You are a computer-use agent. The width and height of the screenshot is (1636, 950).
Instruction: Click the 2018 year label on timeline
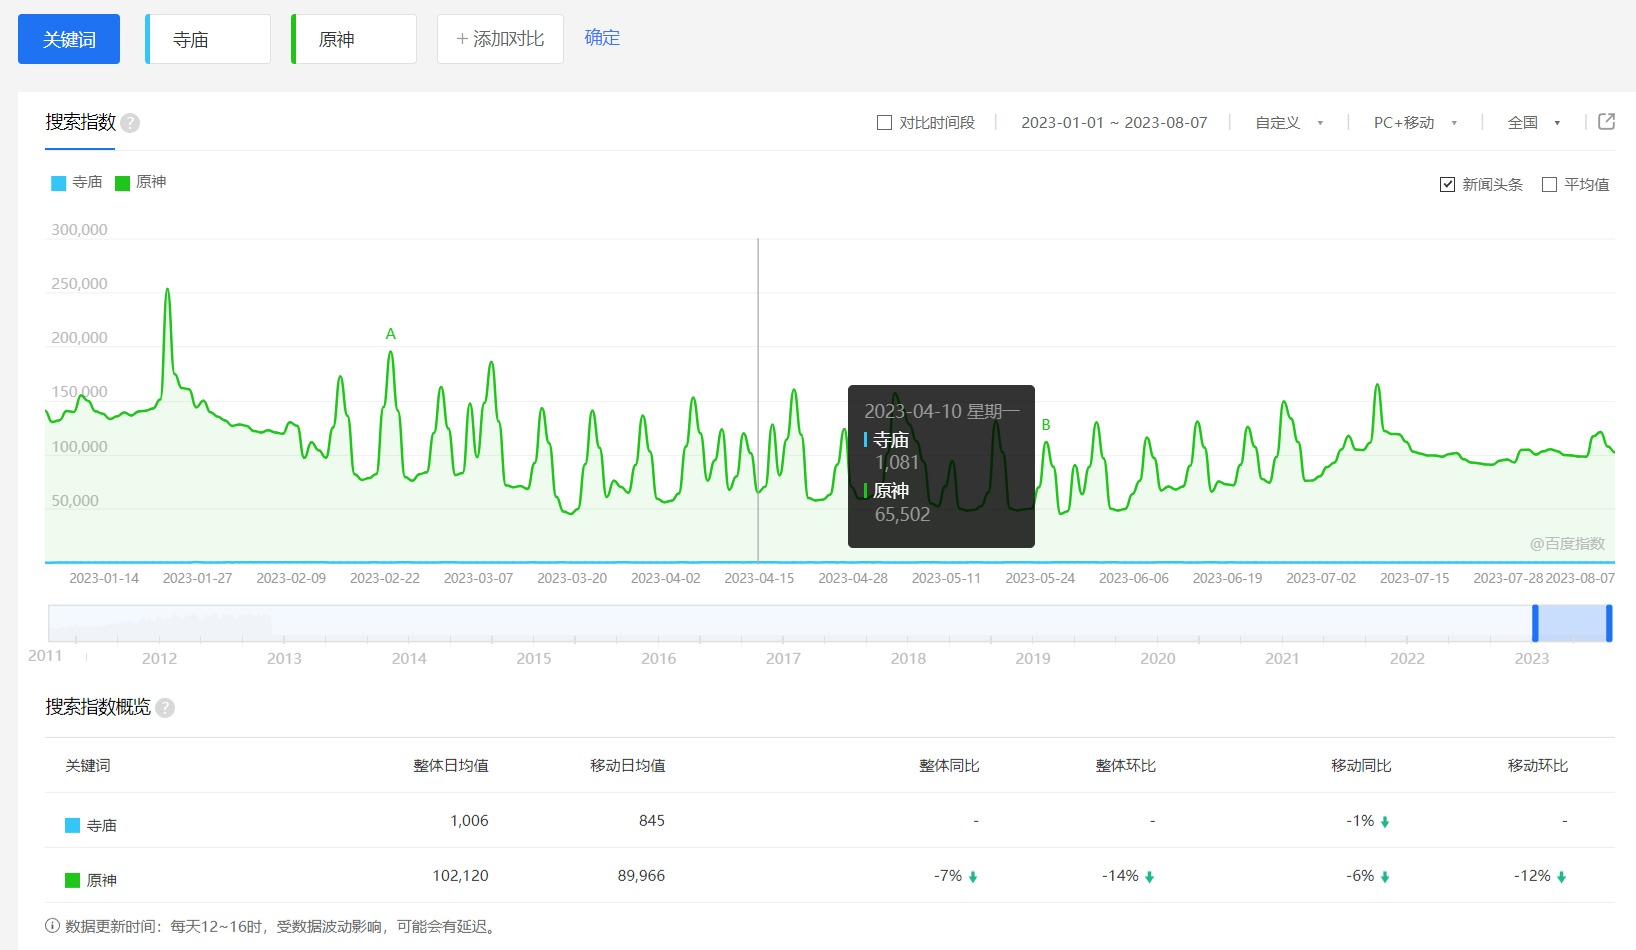(908, 658)
